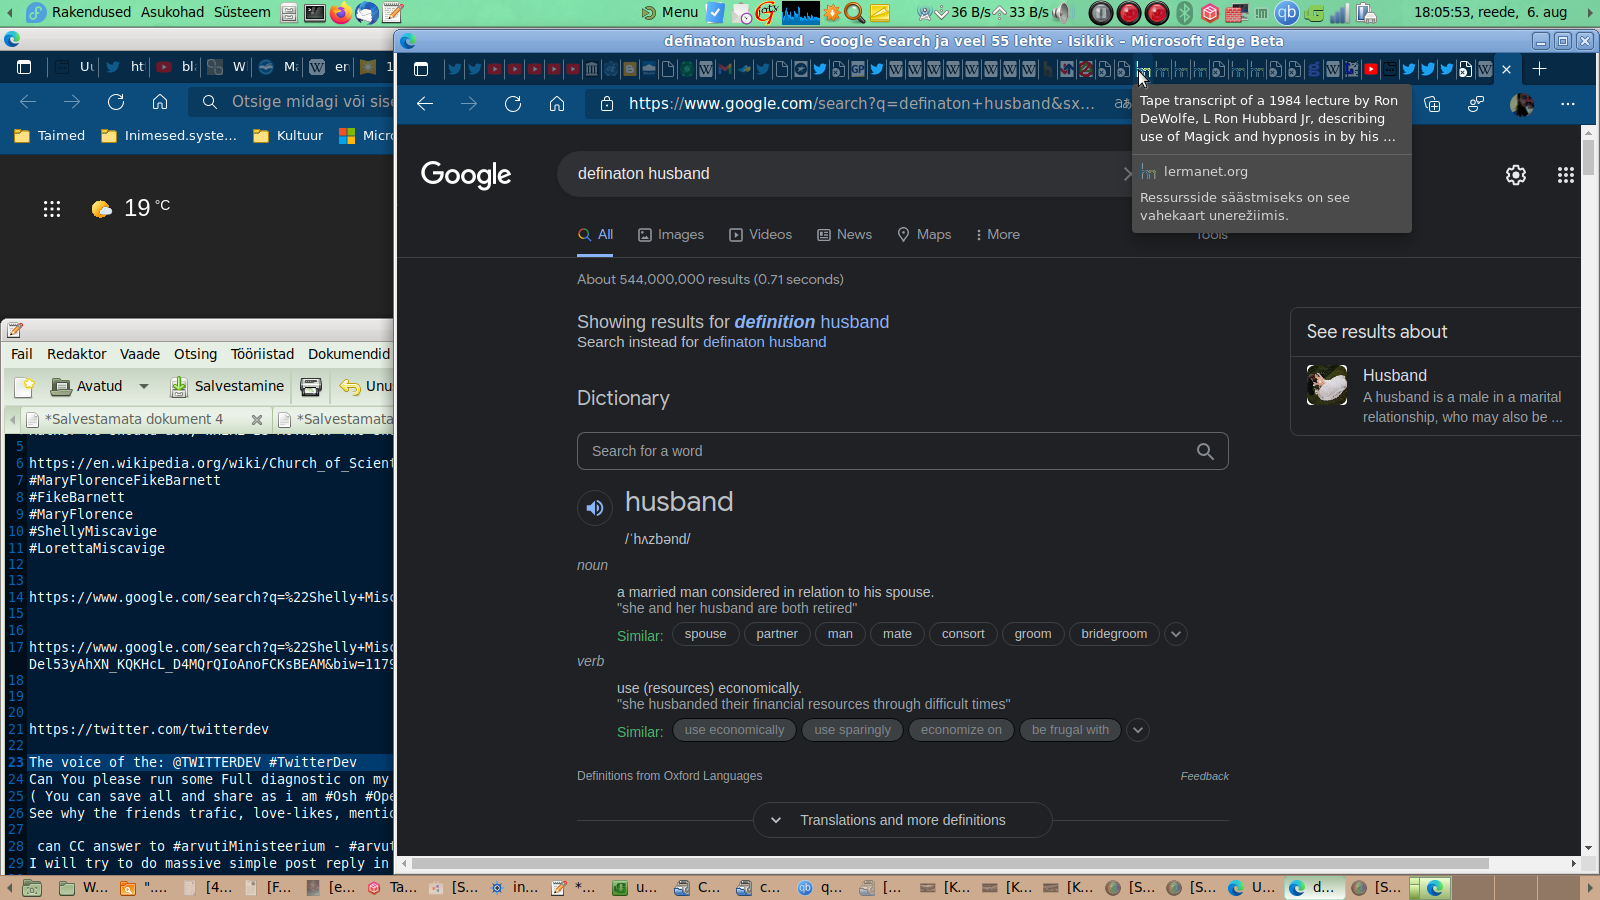Viewport: 1600px width, 900px height.
Task: Open the qBittorrent tray icon
Action: (1286, 13)
